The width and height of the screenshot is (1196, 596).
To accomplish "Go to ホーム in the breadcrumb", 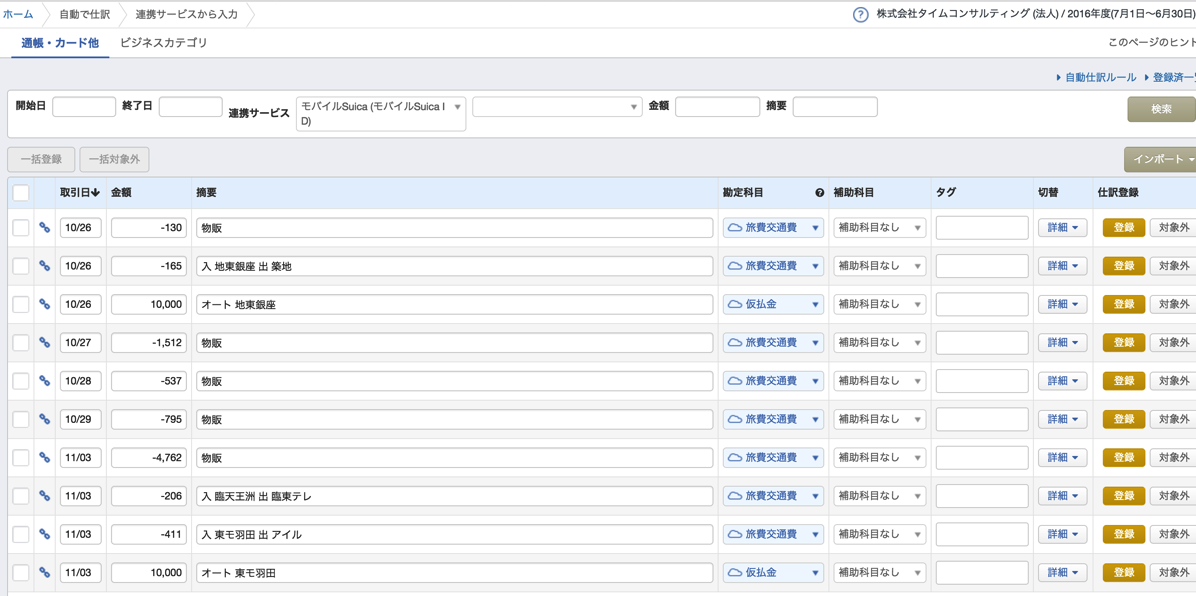I will click(18, 14).
